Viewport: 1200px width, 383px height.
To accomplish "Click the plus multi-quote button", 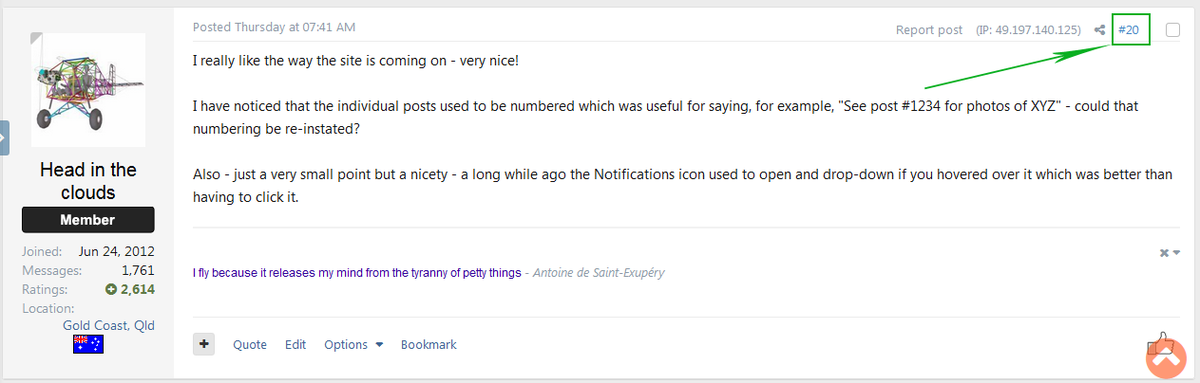I will pyautogui.click(x=204, y=344).
